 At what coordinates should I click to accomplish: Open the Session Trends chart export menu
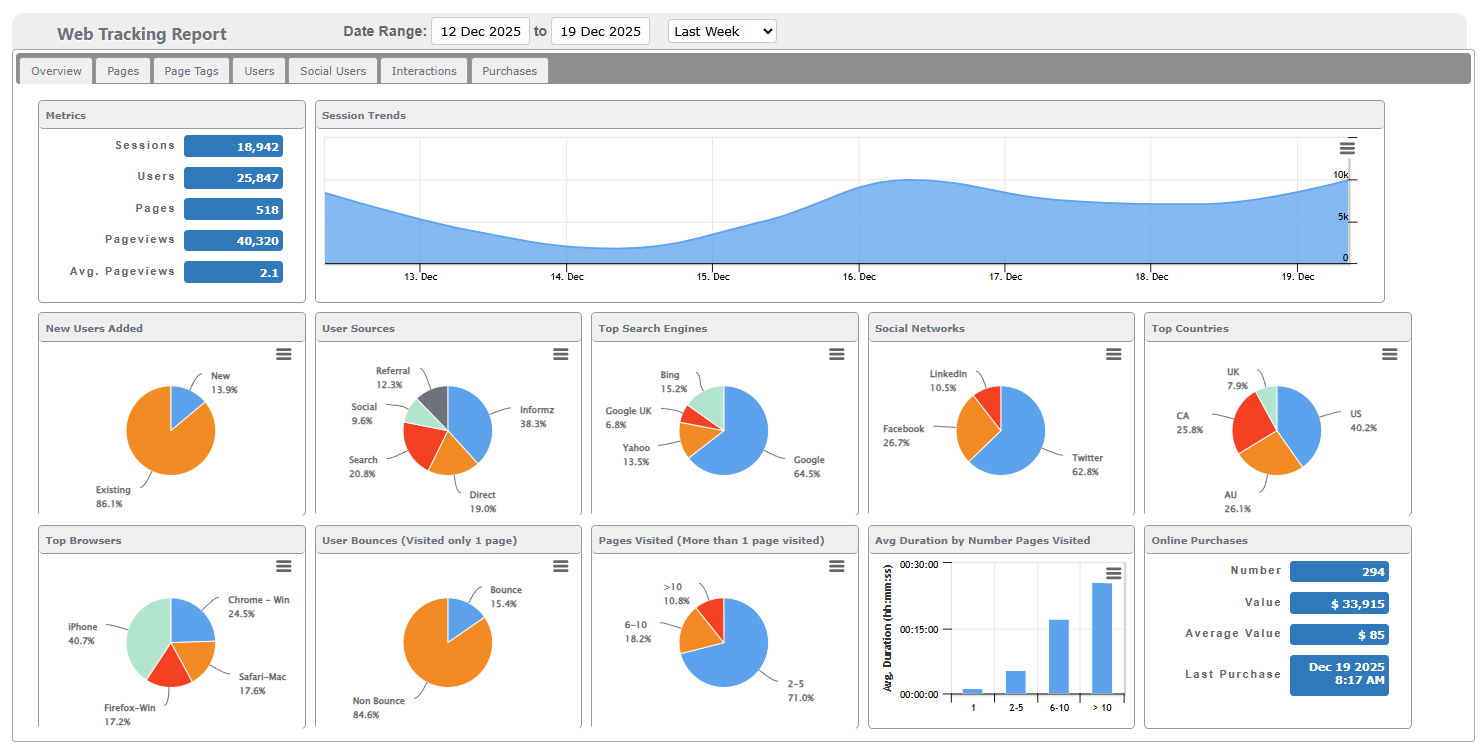point(1348,146)
